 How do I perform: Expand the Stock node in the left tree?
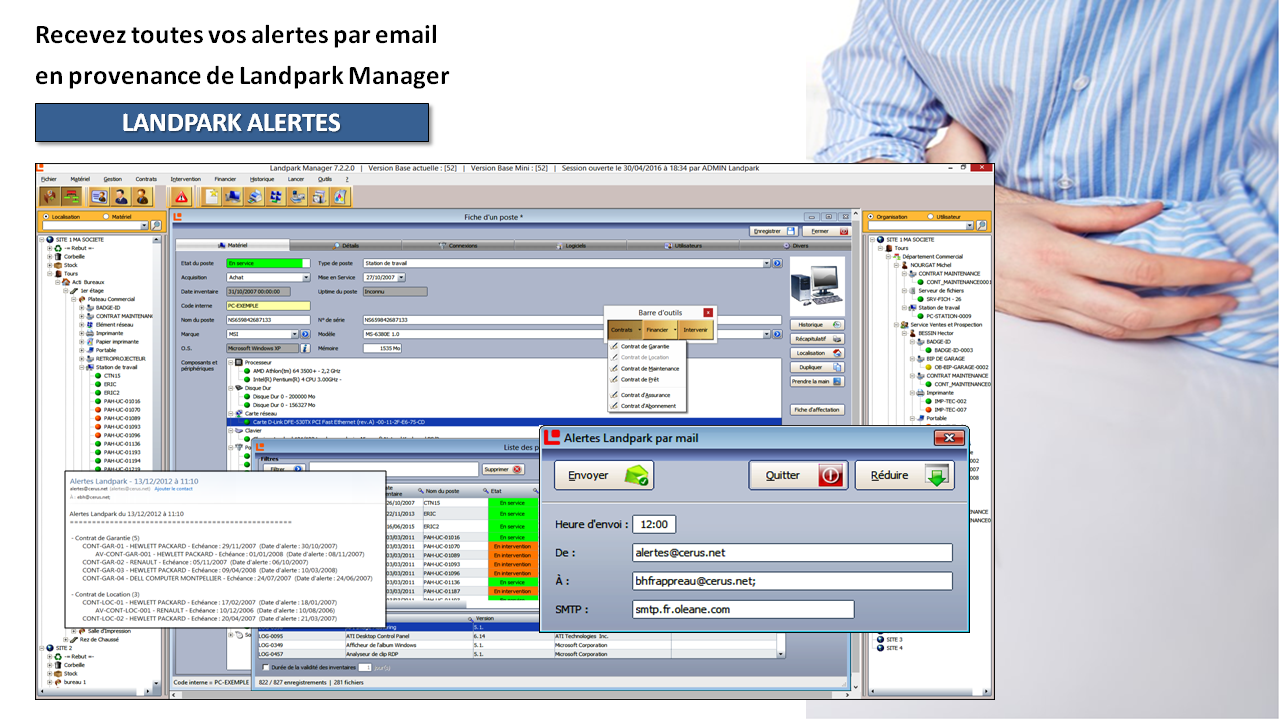50,265
